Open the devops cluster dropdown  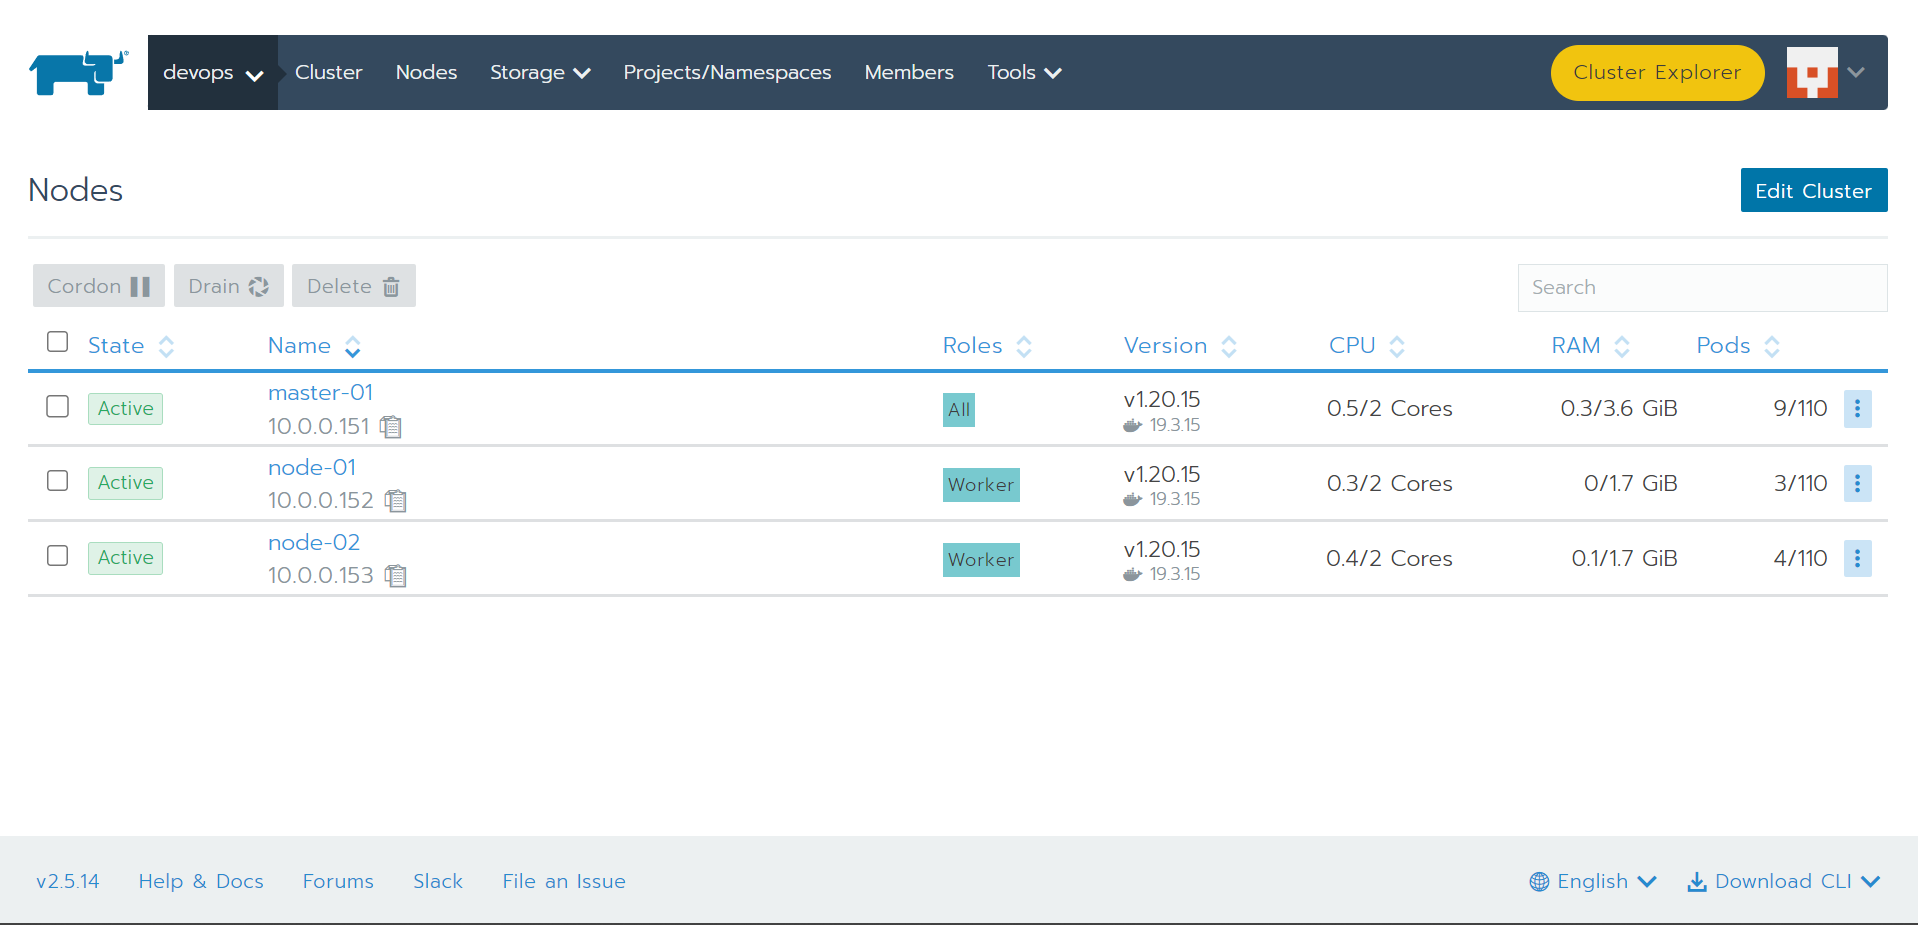click(213, 73)
